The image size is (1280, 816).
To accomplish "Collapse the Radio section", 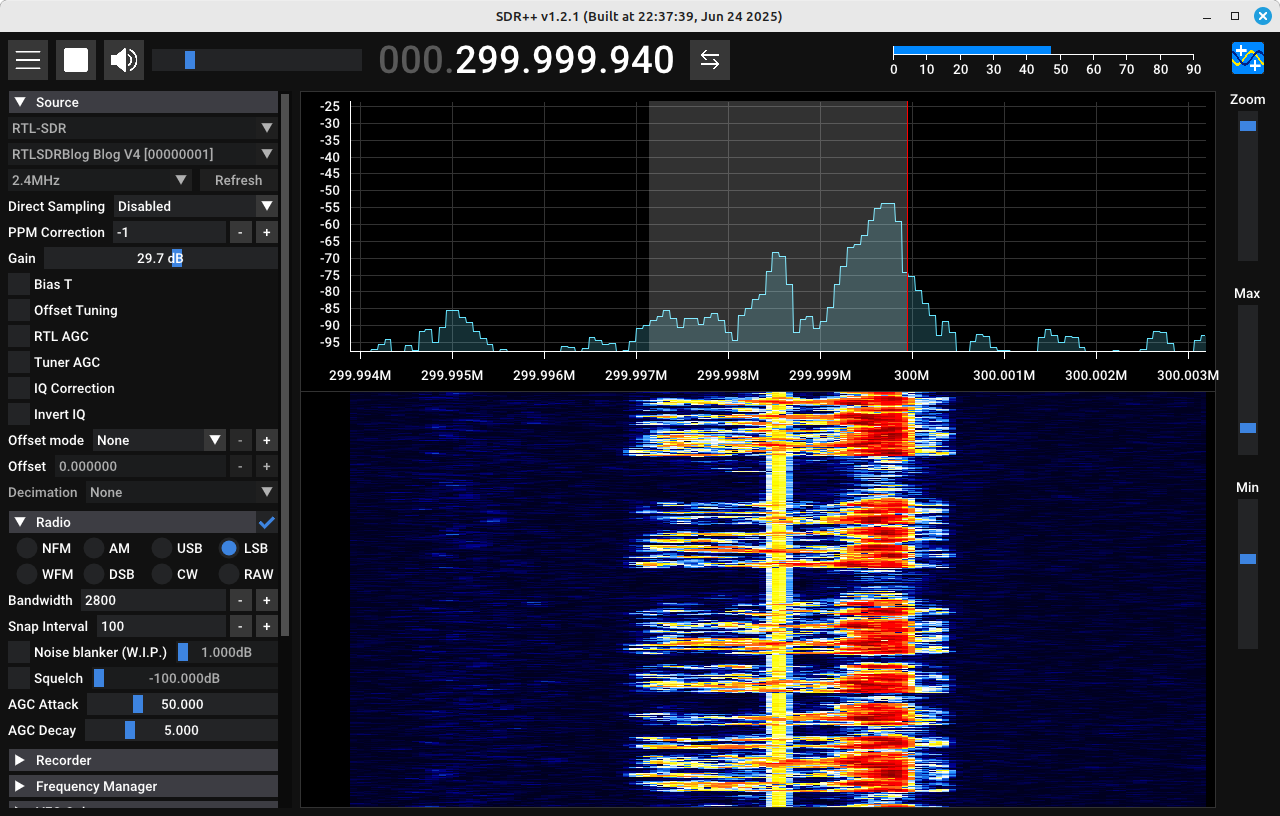I will click(x=132, y=522).
